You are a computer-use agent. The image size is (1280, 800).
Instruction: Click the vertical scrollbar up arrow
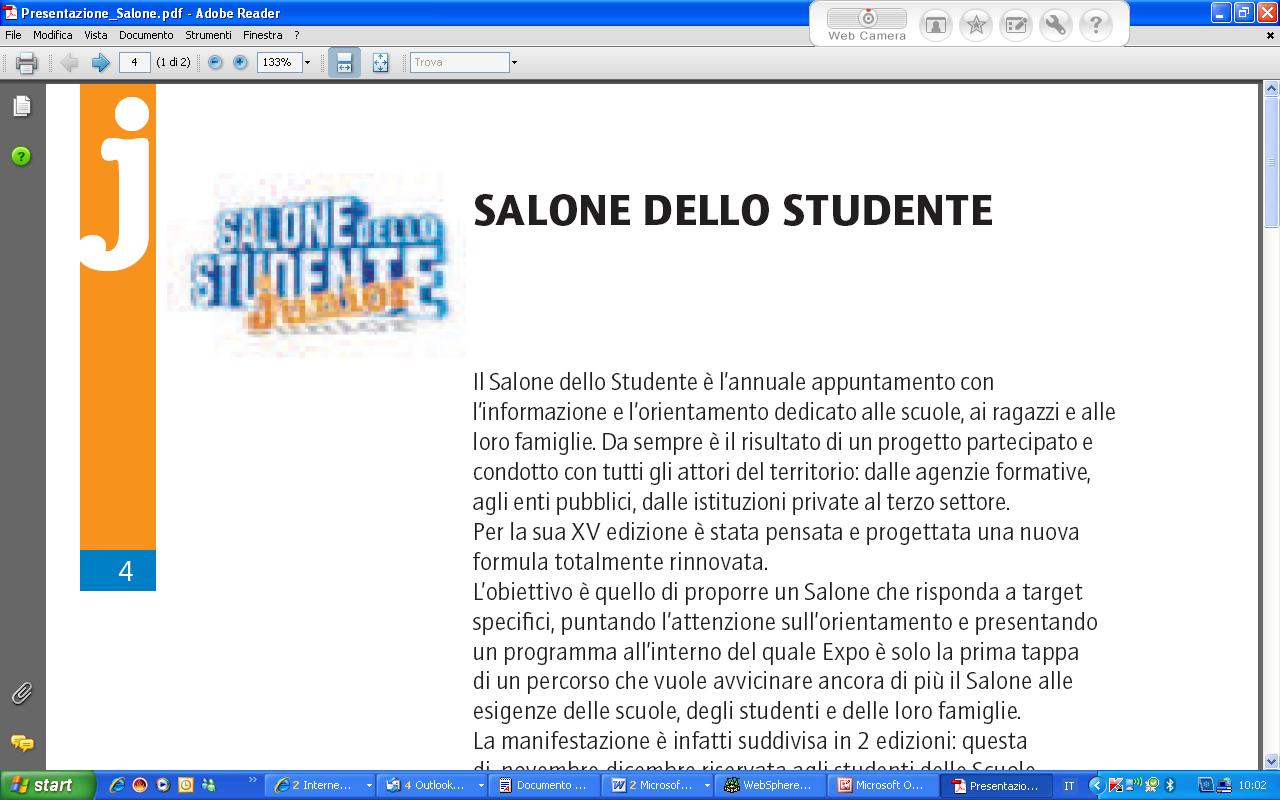point(1272,89)
